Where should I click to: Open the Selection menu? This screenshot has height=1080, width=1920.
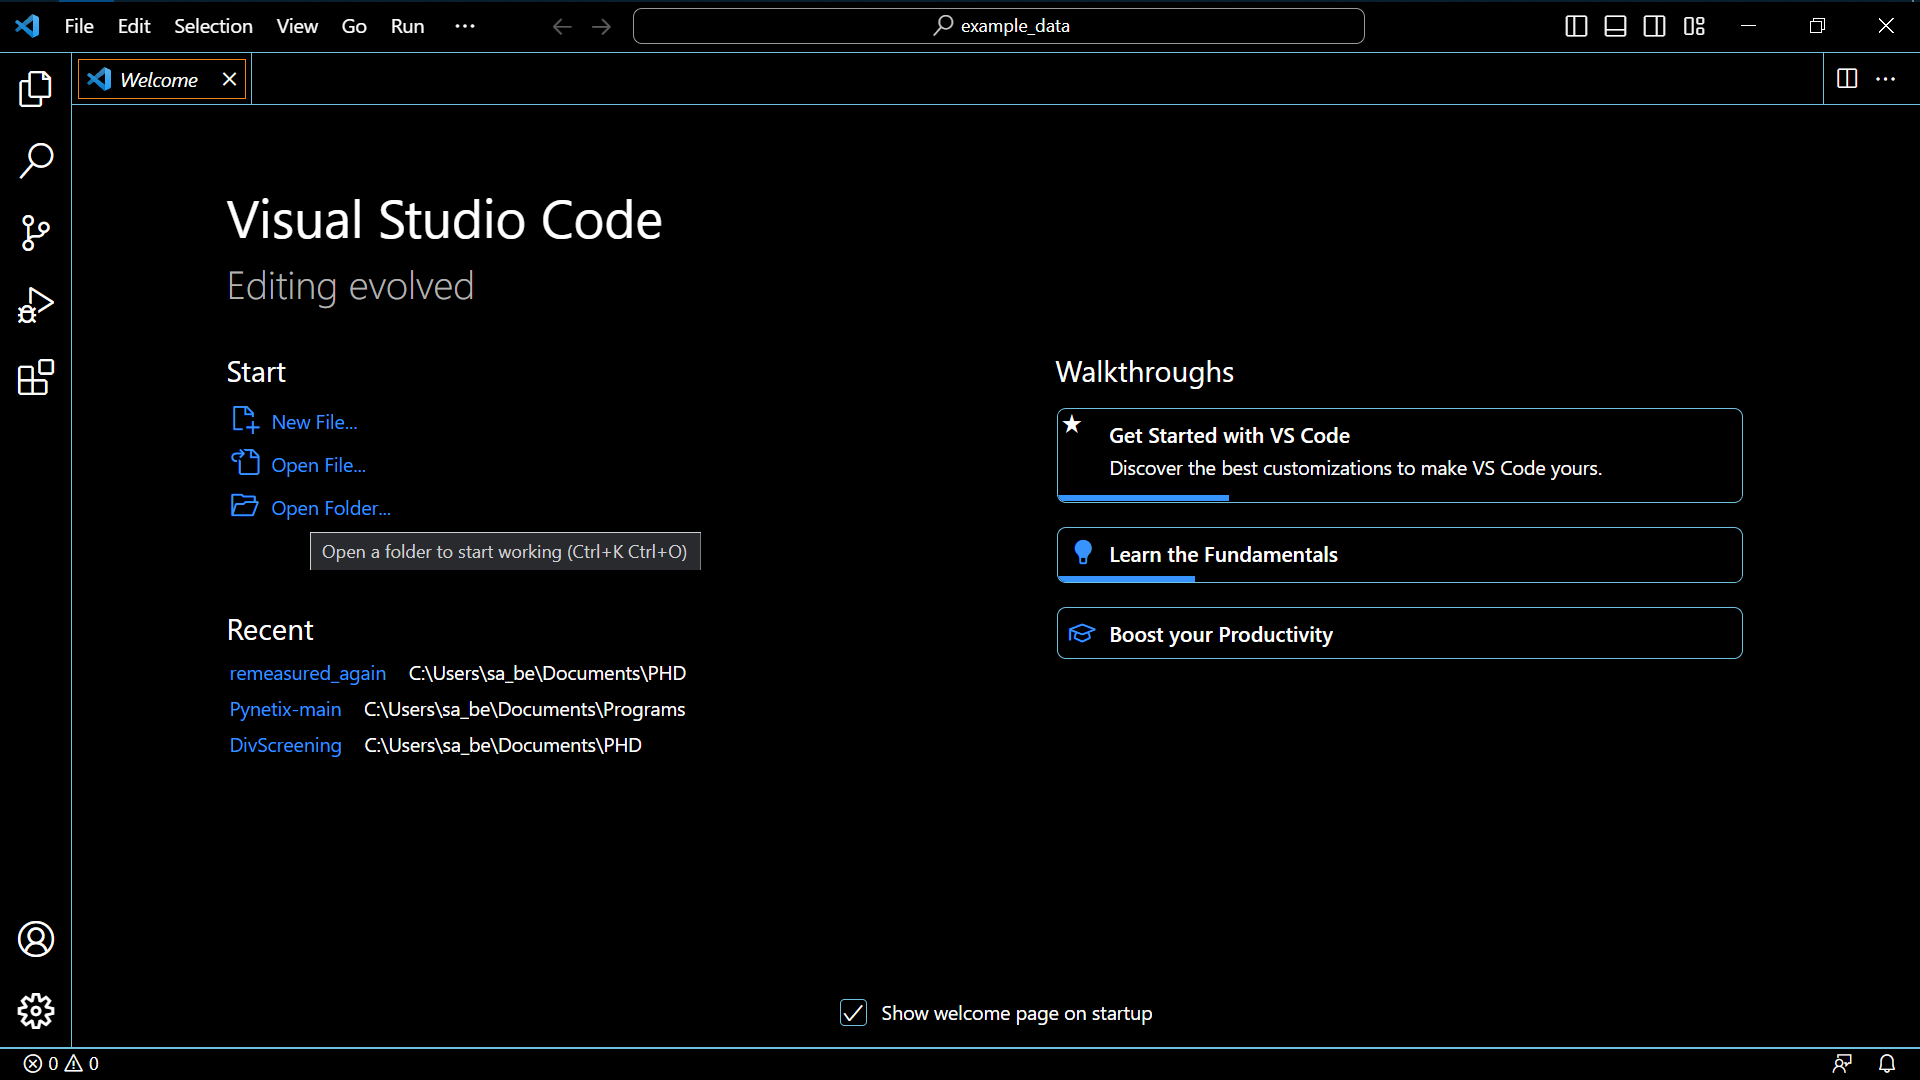coord(213,26)
